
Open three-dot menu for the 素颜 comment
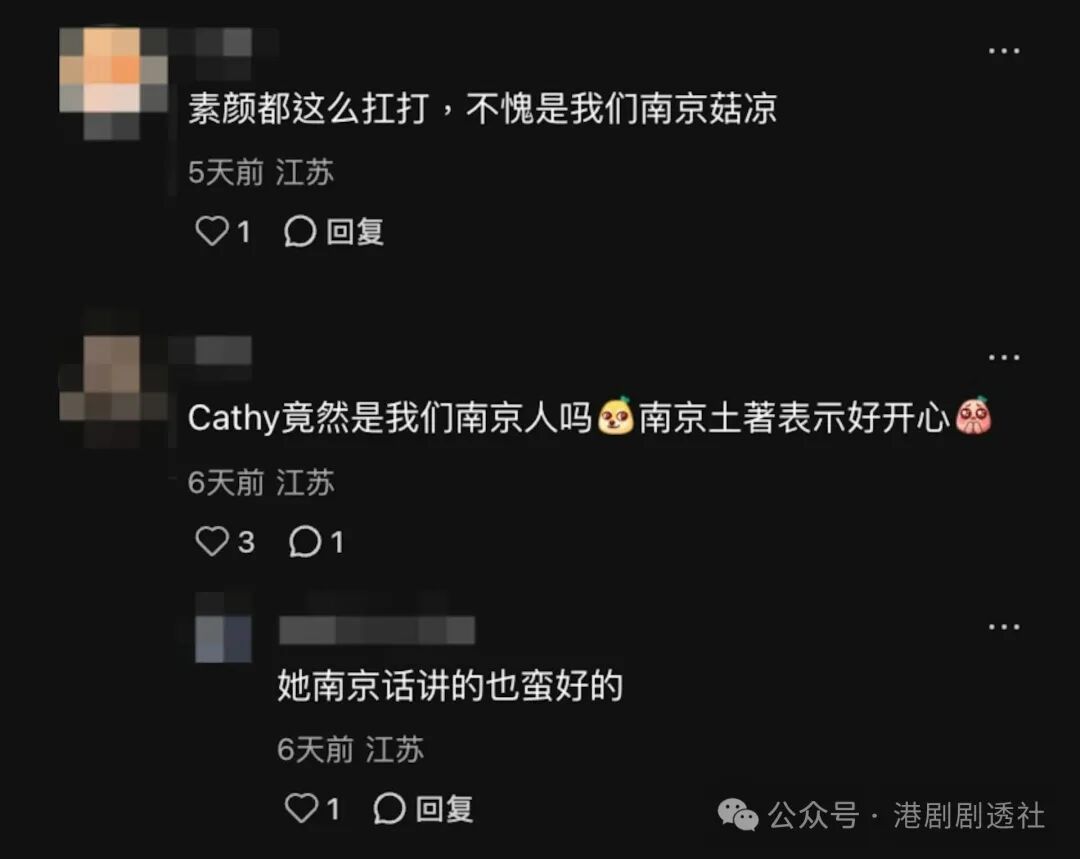point(1004,50)
